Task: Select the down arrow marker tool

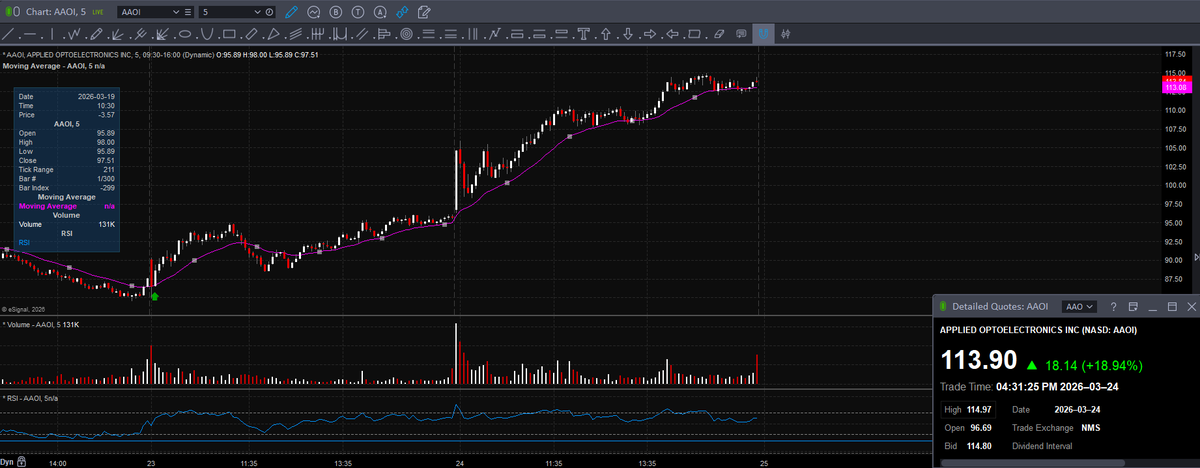Action: tap(628, 34)
